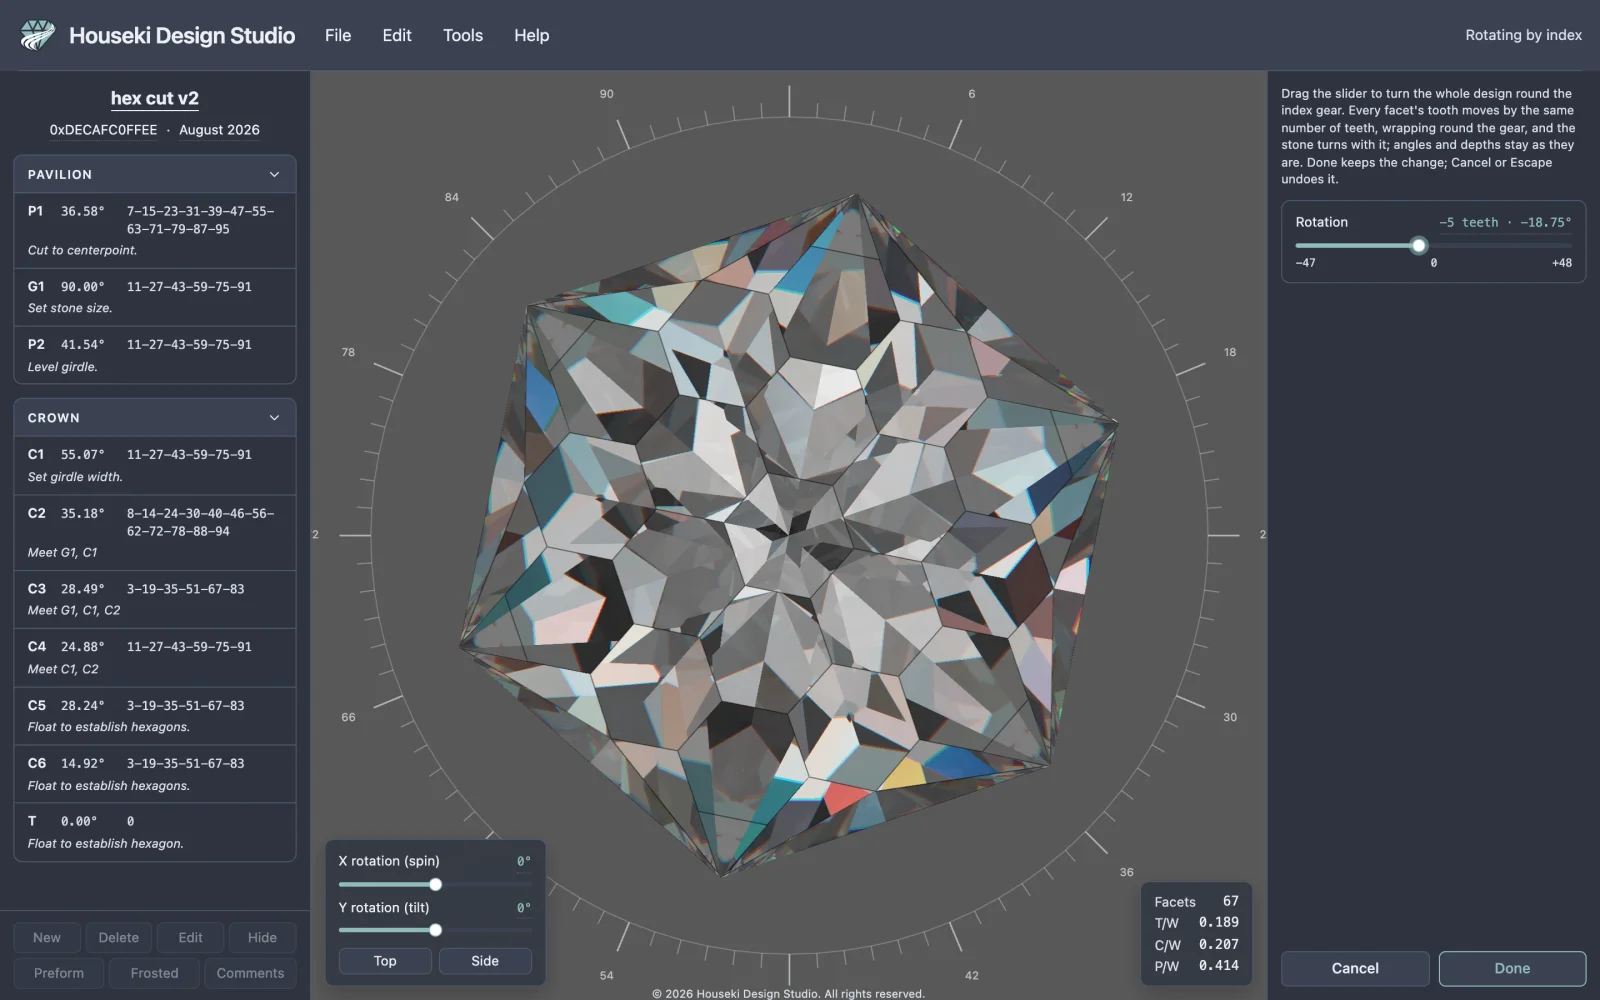Click the Delete button

[x=119, y=938]
